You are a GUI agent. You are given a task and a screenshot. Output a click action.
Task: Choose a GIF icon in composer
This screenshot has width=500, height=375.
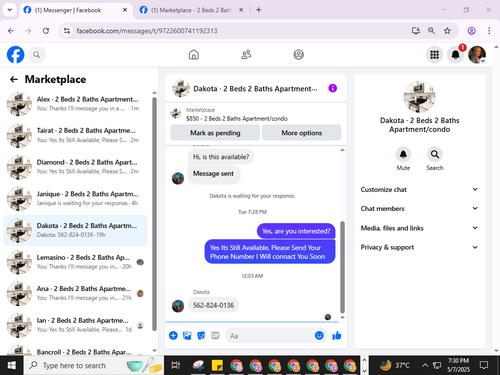[215, 335]
